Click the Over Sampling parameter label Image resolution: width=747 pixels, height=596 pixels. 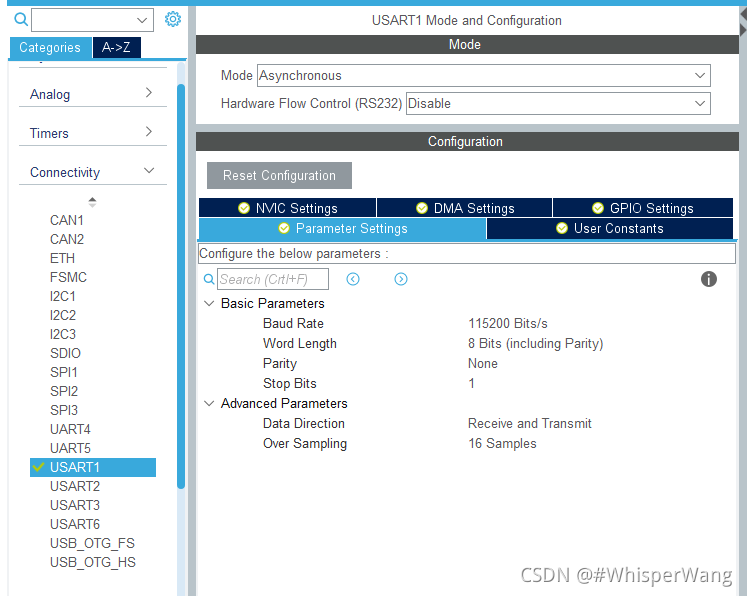(305, 444)
